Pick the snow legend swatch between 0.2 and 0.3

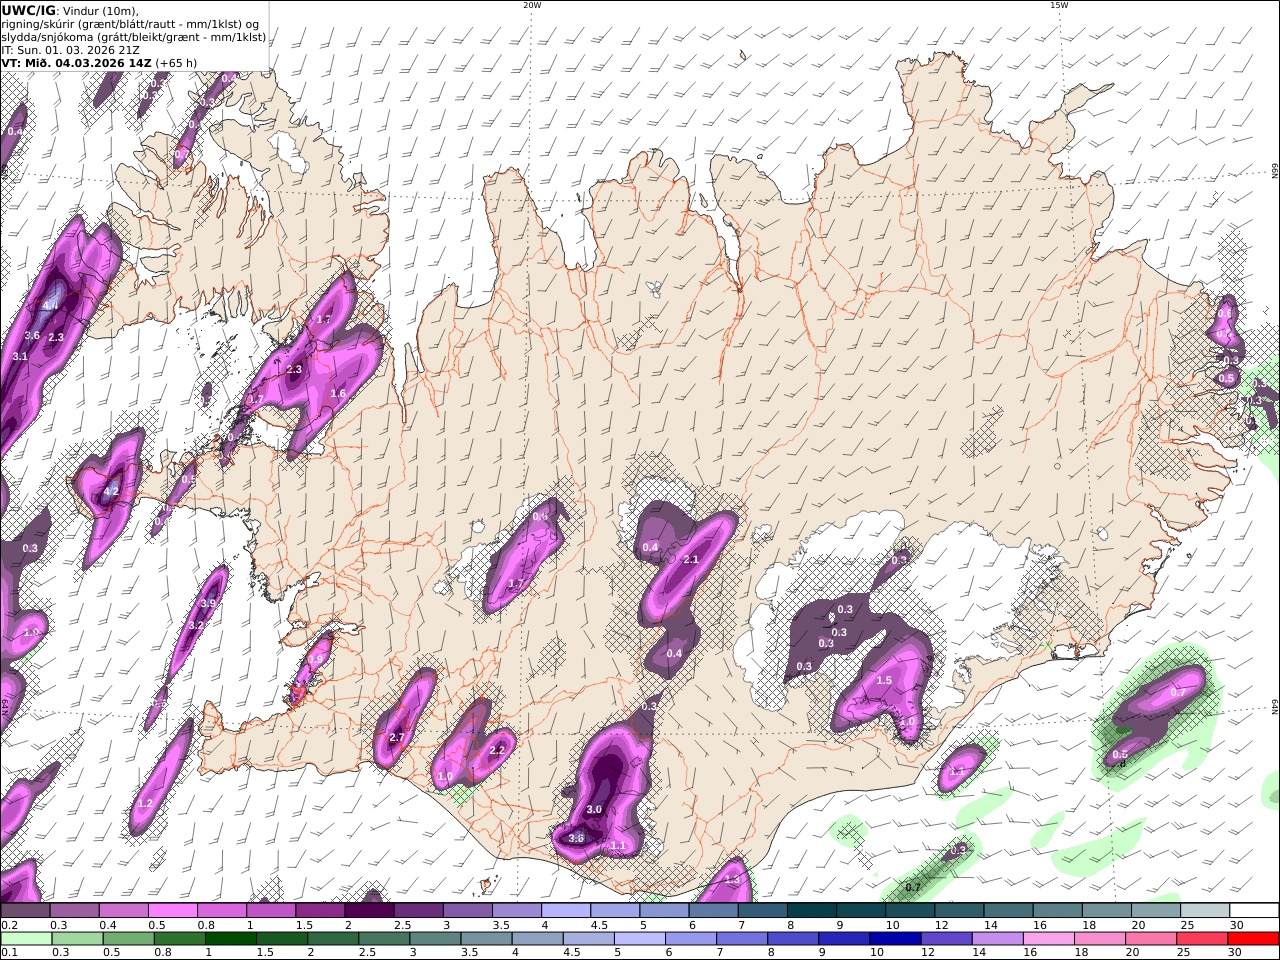point(25,911)
